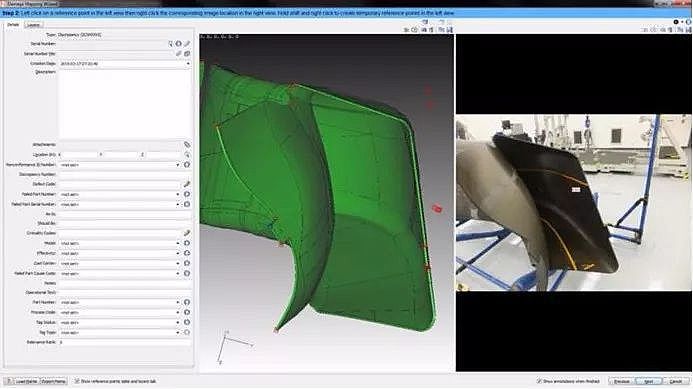Click the copy icon next to Serial Number Site
Screen dimensions: 693x389
coord(187,53)
